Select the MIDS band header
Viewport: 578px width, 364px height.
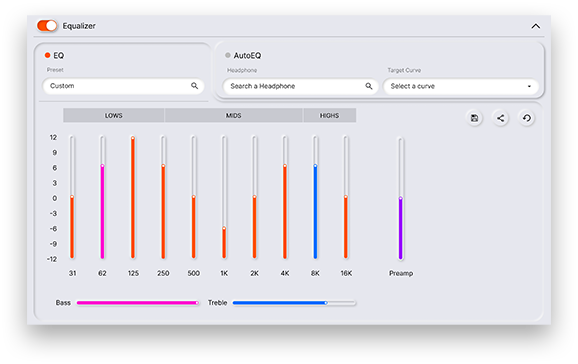[234, 115]
